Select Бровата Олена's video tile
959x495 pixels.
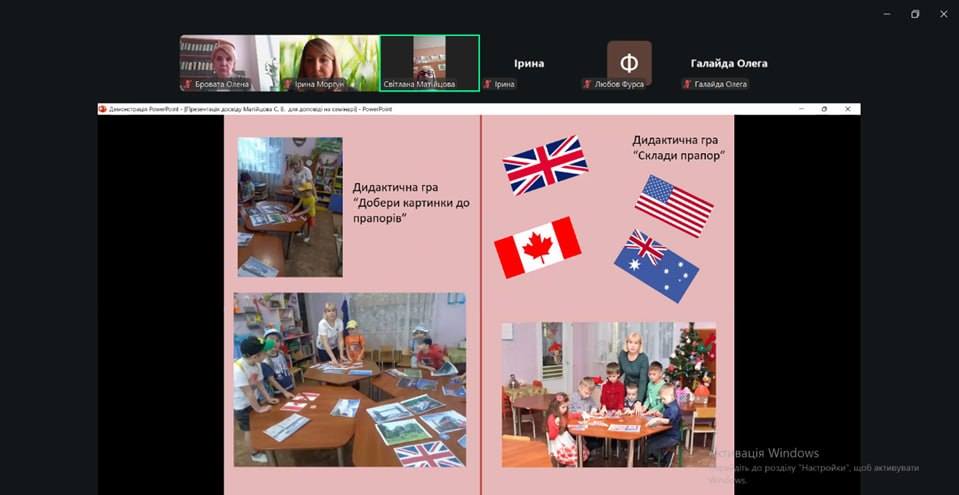pyautogui.click(x=229, y=63)
